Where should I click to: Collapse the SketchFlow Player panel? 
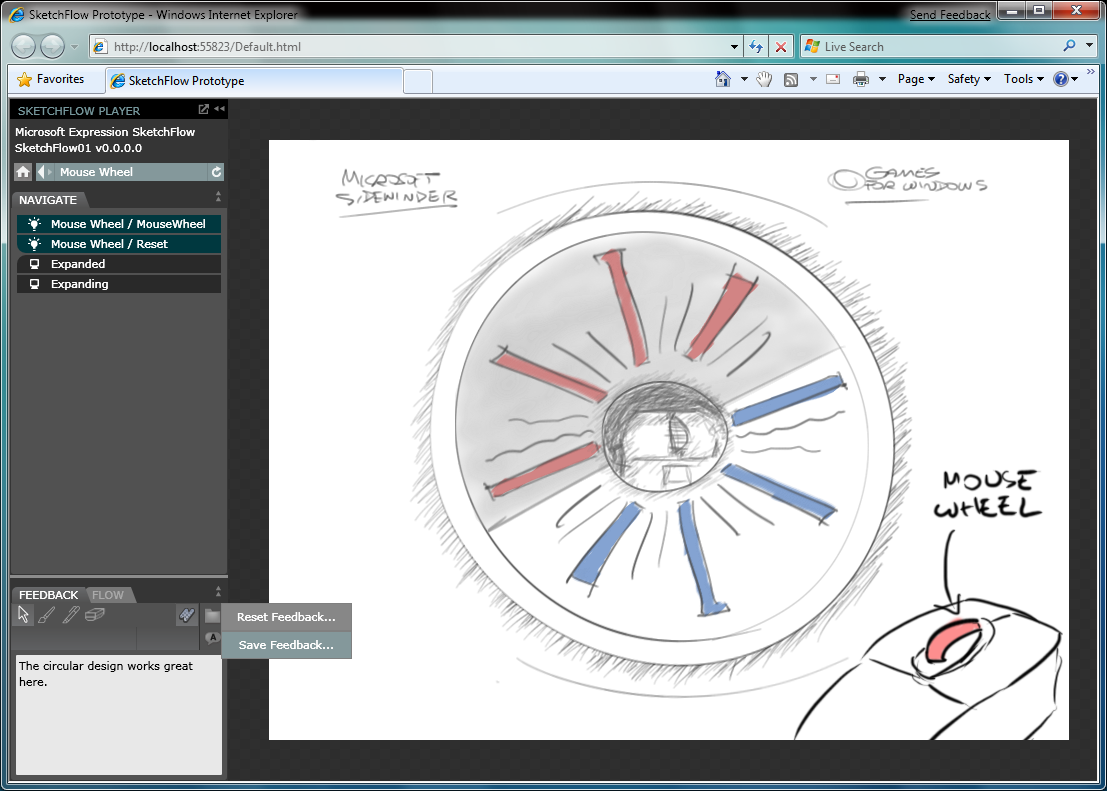[220, 109]
